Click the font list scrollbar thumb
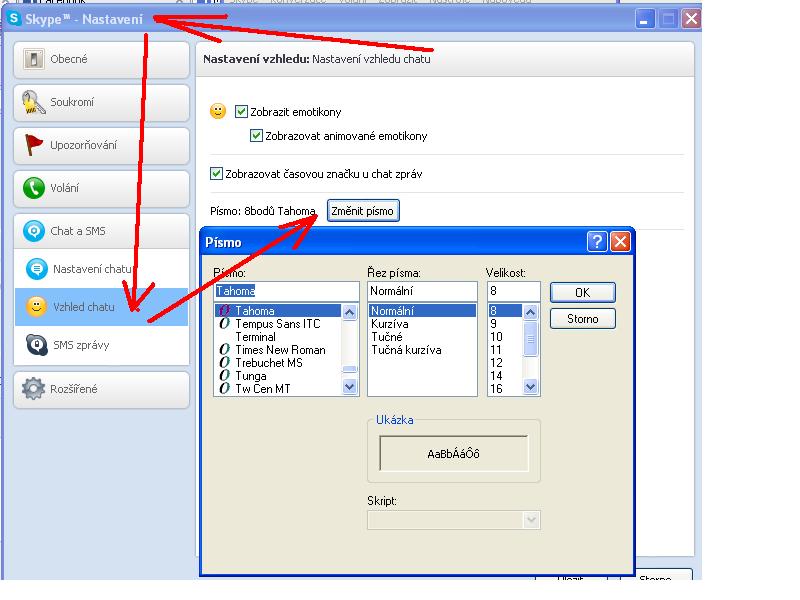The height and width of the screenshot is (600, 800). coord(349,369)
